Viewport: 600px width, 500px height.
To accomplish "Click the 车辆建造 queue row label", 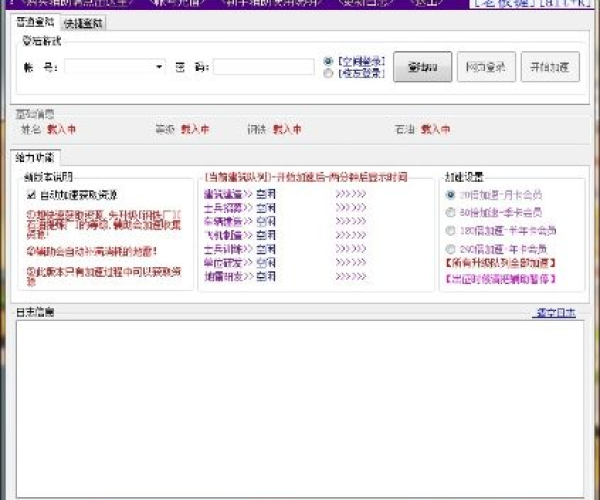I will click(x=223, y=221).
